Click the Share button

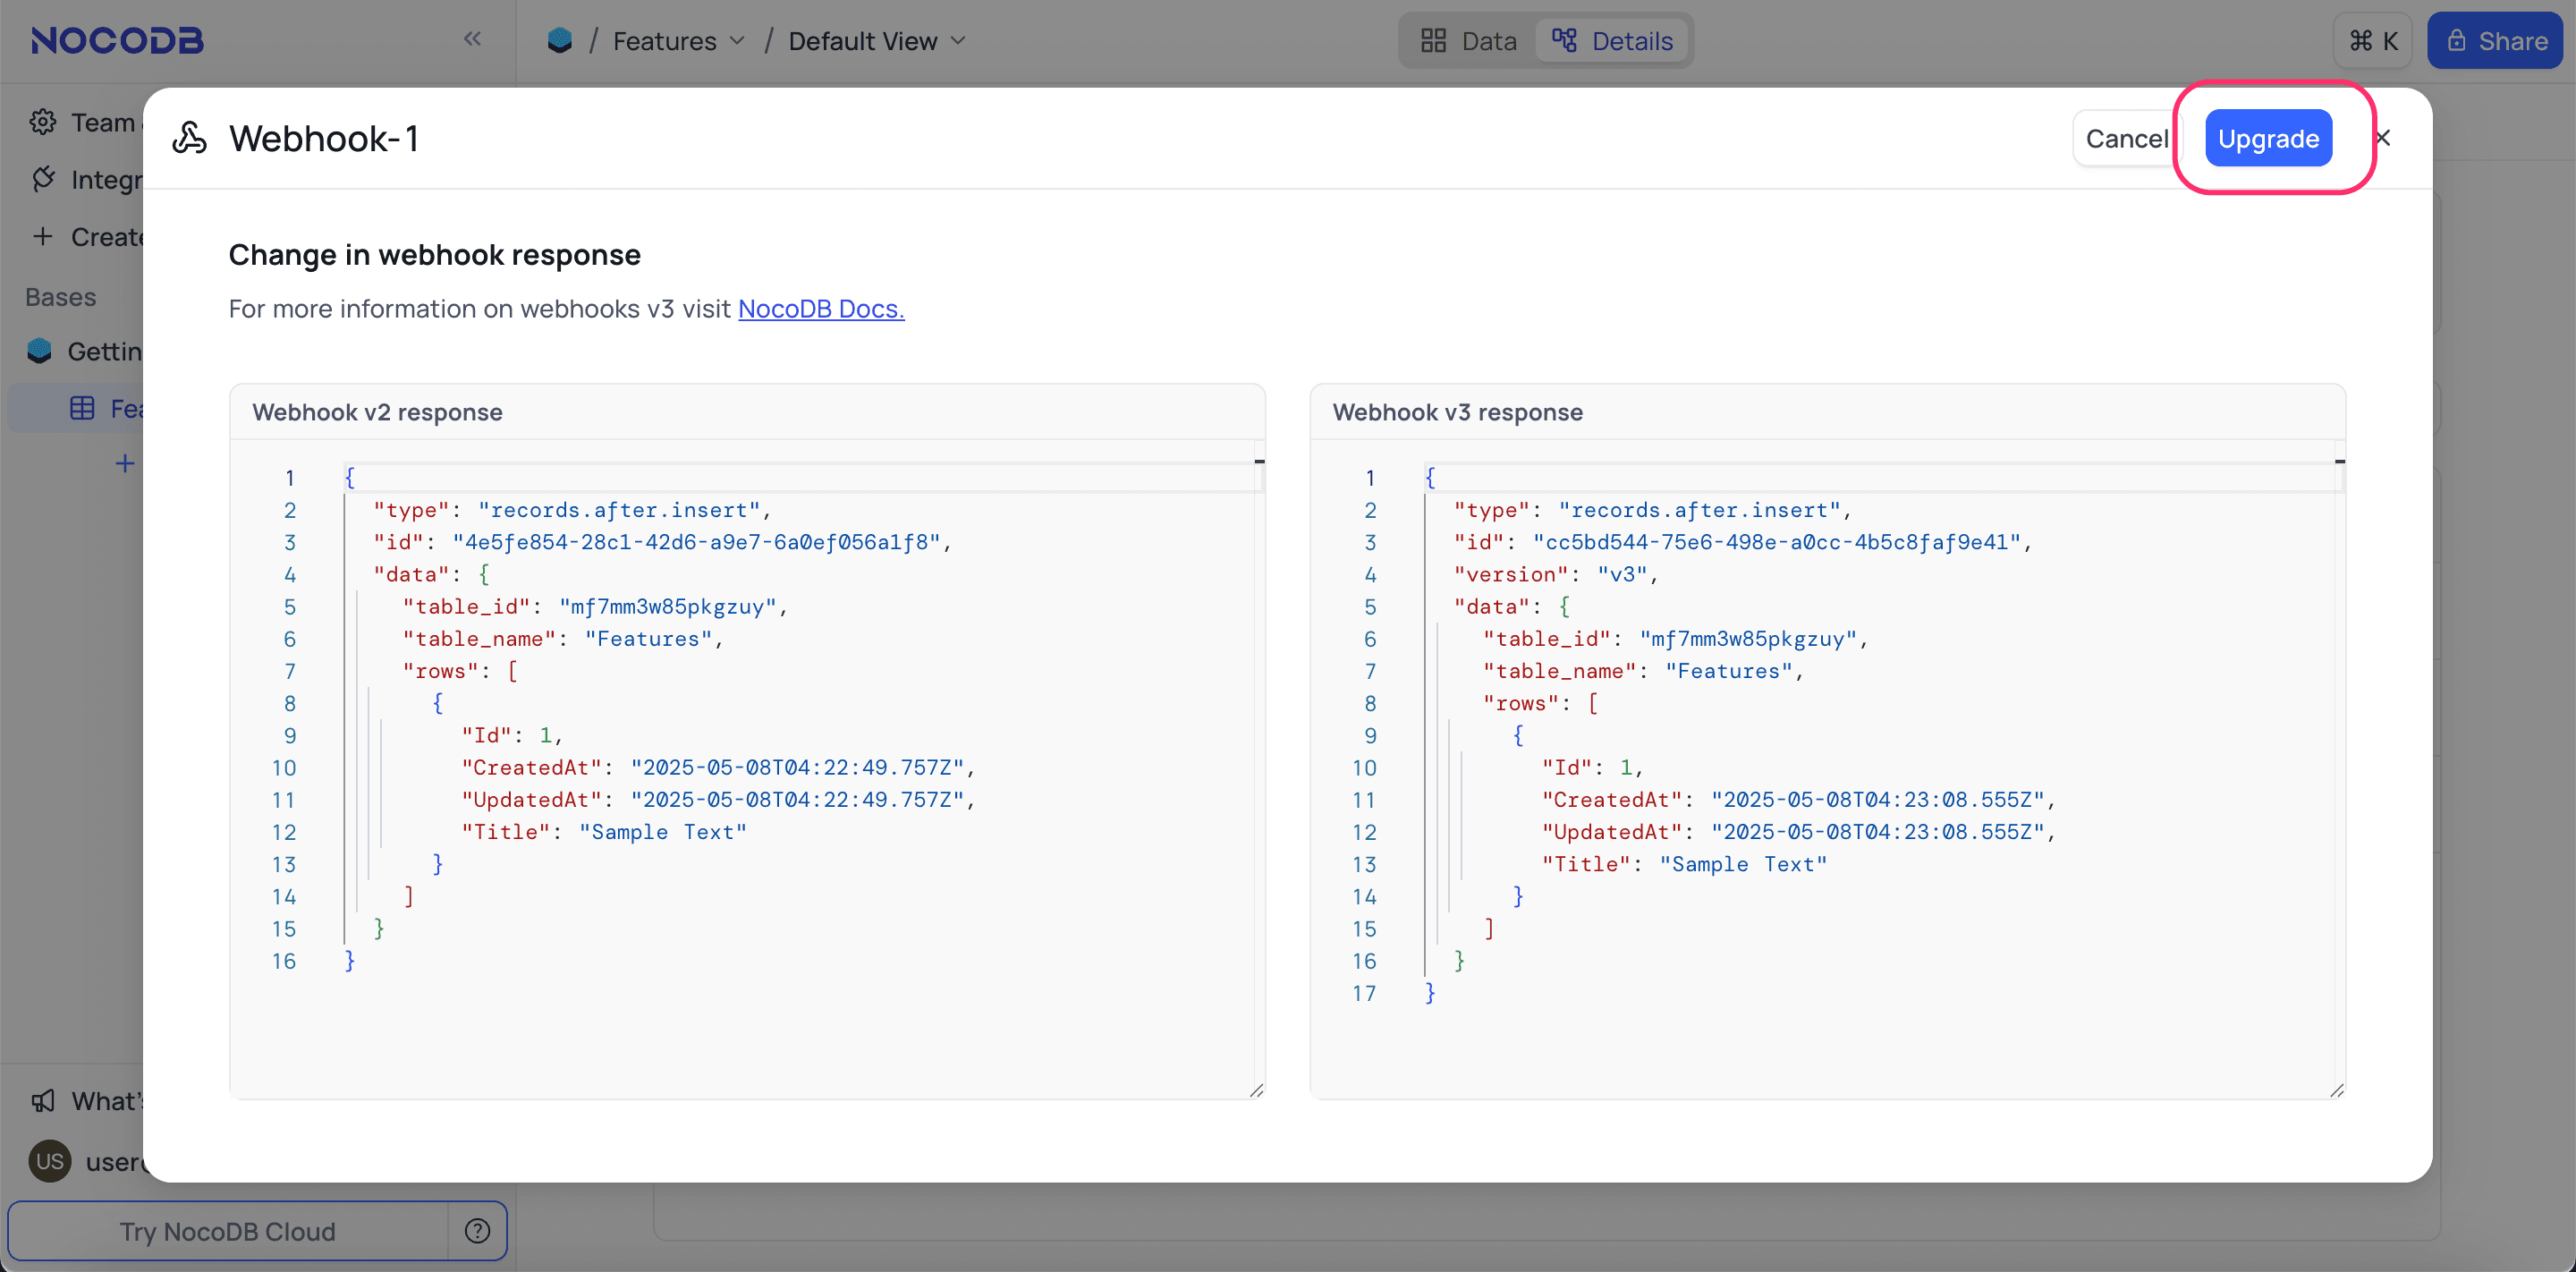pos(2495,40)
